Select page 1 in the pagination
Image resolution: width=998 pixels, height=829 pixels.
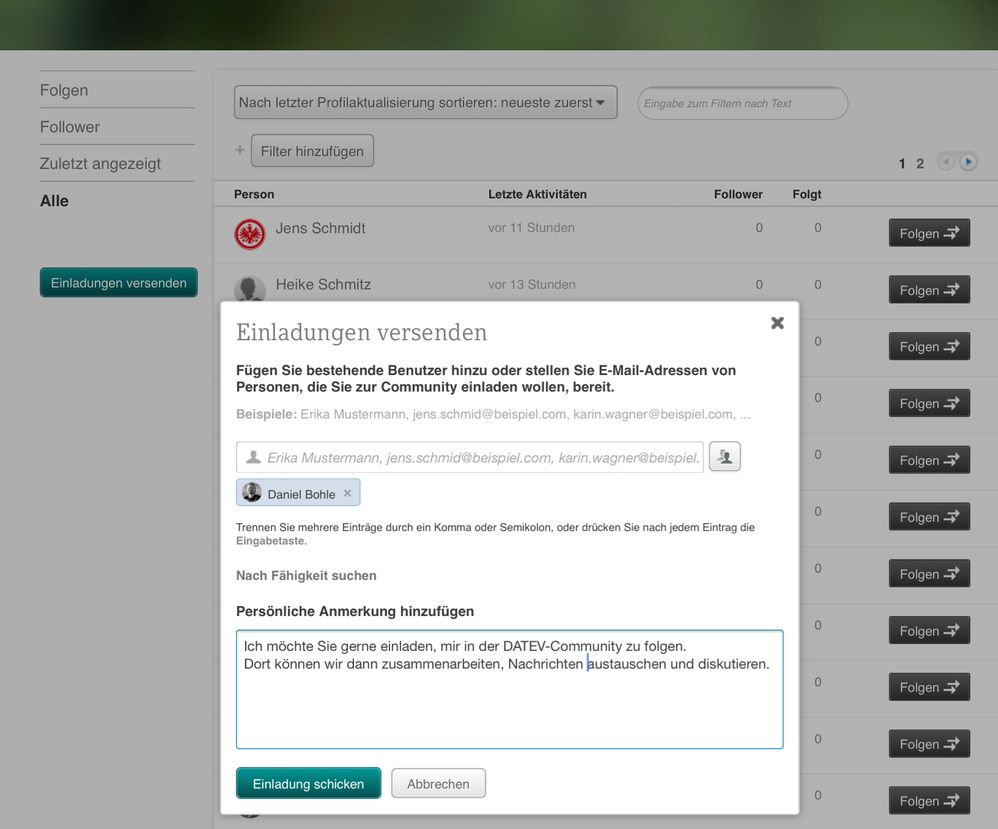[902, 164]
